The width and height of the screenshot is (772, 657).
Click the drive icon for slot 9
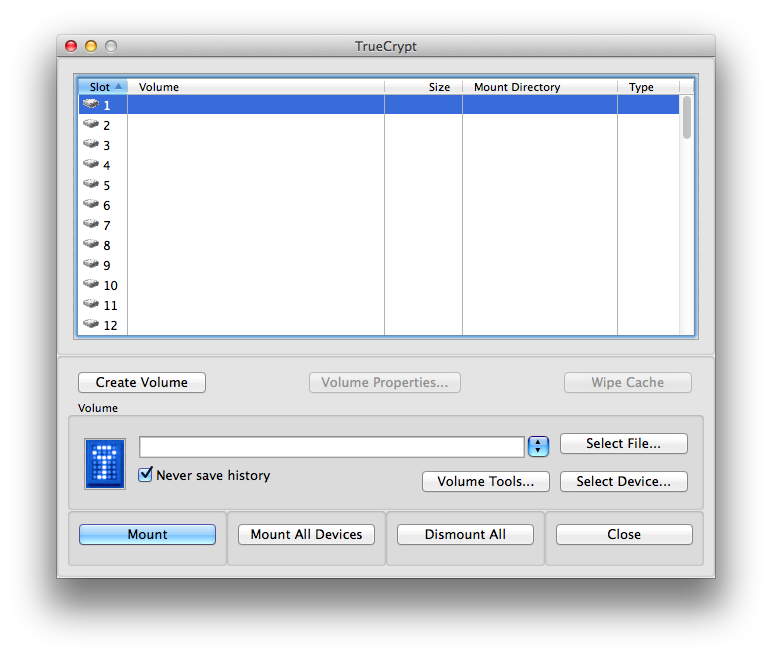tap(91, 263)
